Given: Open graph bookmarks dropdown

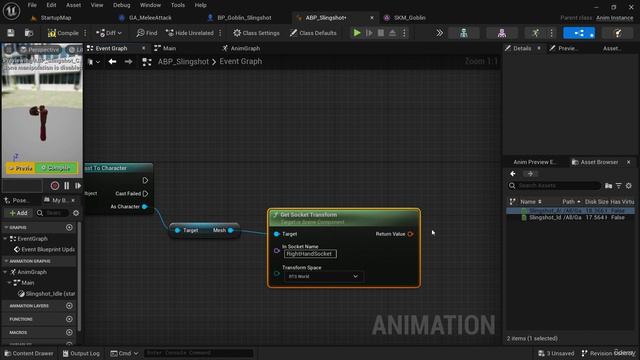Looking at the screenshot, I should point(94,62).
